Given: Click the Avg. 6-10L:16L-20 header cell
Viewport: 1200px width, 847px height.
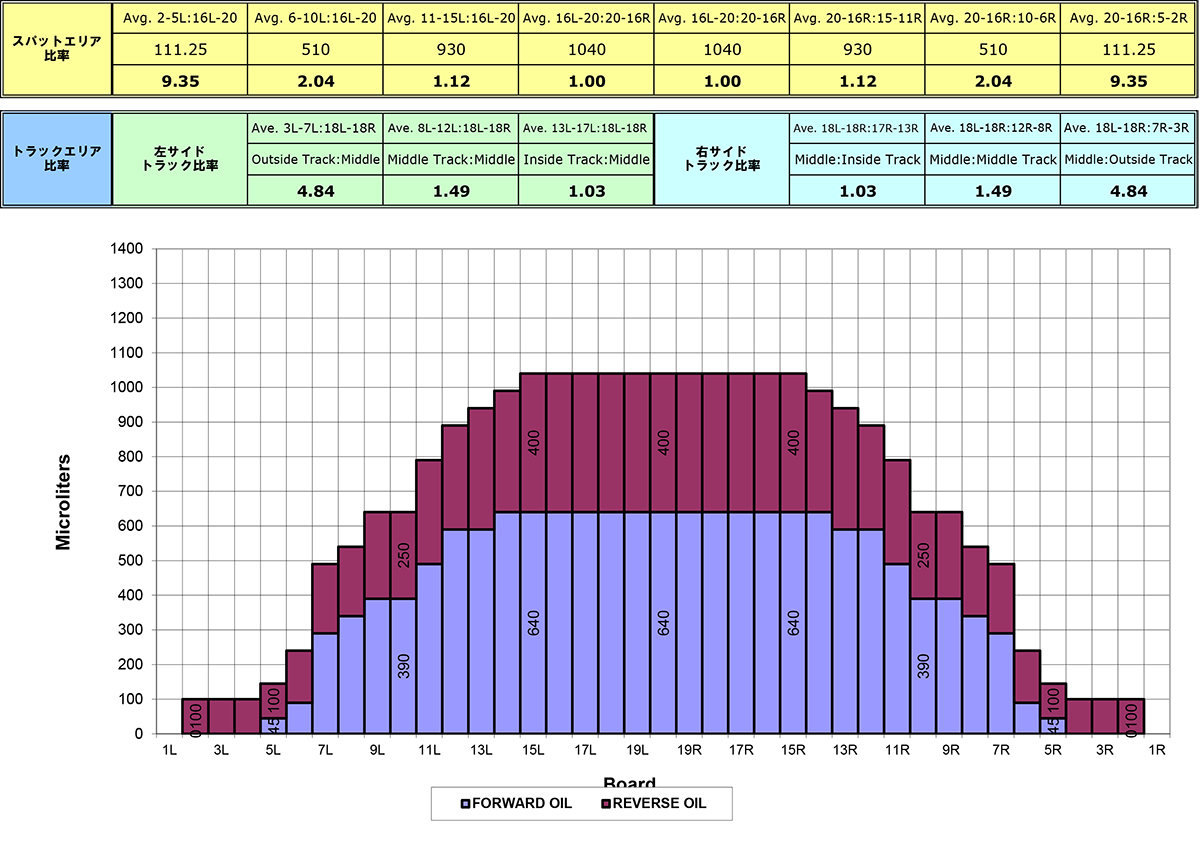Looking at the screenshot, I should tap(315, 18).
